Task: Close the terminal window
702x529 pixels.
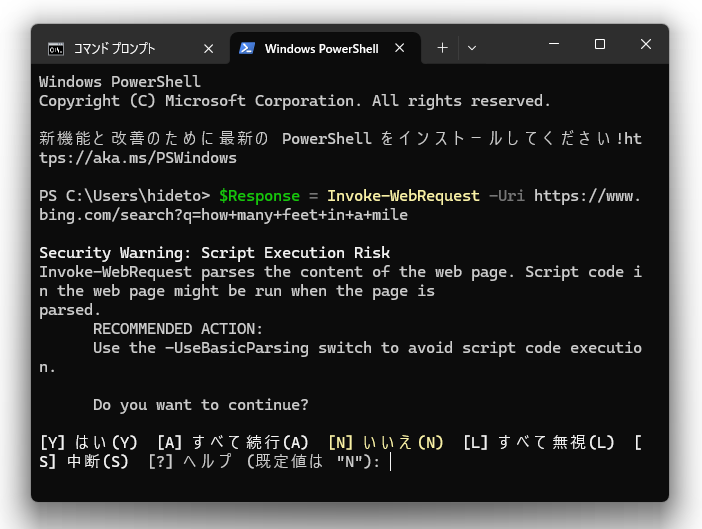Action: pos(646,44)
